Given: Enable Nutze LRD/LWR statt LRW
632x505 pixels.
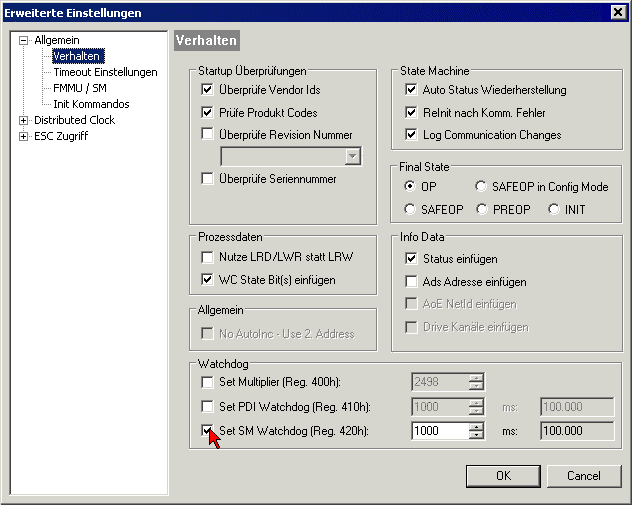Looking at the screenshot, I should (x=208, y=257).
